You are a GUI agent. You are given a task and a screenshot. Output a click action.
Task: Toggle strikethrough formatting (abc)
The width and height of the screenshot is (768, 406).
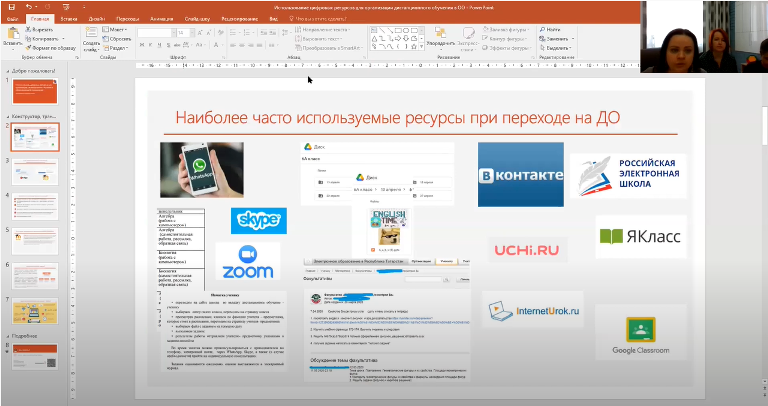click(177, 45)
